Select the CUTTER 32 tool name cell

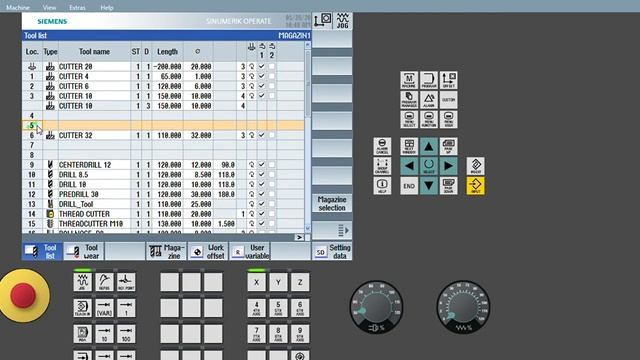tap(94, 135)
